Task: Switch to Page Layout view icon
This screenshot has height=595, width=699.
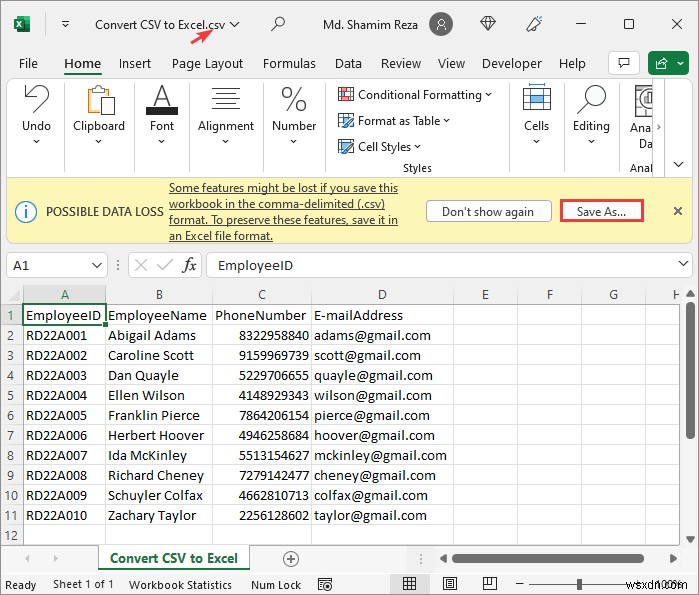Action: pyautogui.click(x=449, y=583)
